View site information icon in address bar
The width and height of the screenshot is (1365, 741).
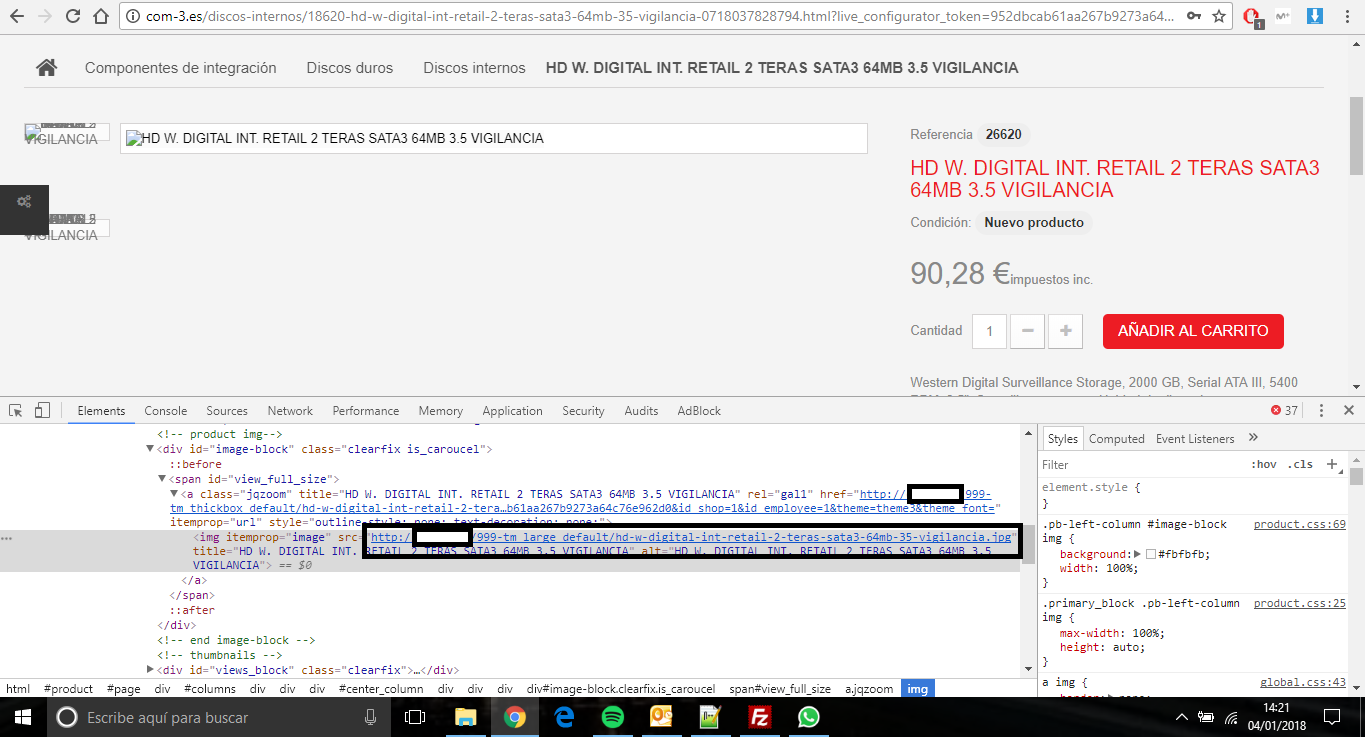coord(132,16)
